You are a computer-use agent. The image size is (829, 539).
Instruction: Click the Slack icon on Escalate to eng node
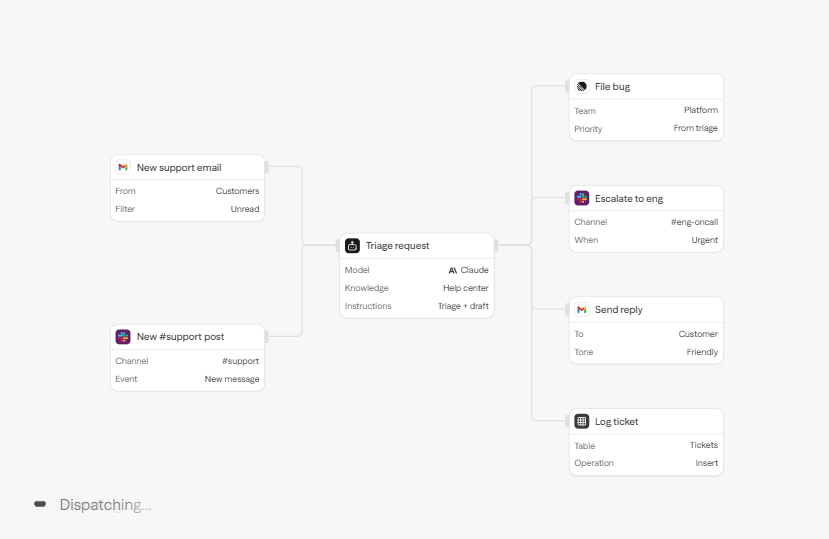point(582,198)
